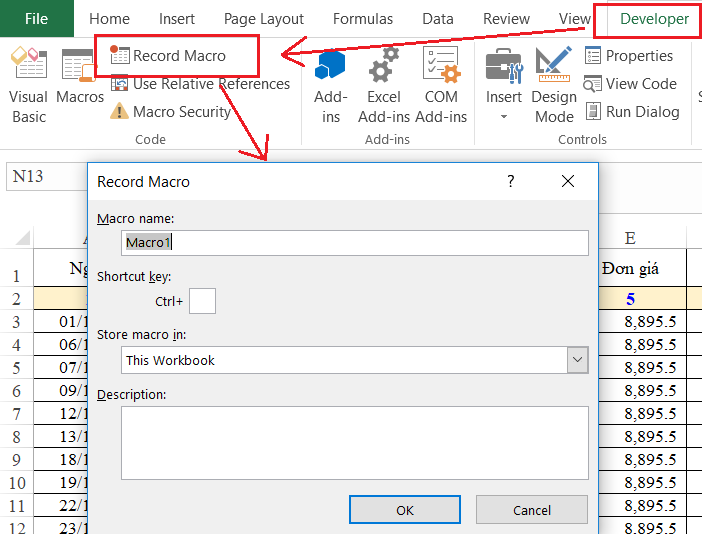Screen dimensions: 702x534
Task: Click the 'Đơn giá' header cell
Action: tap(642, 268)
